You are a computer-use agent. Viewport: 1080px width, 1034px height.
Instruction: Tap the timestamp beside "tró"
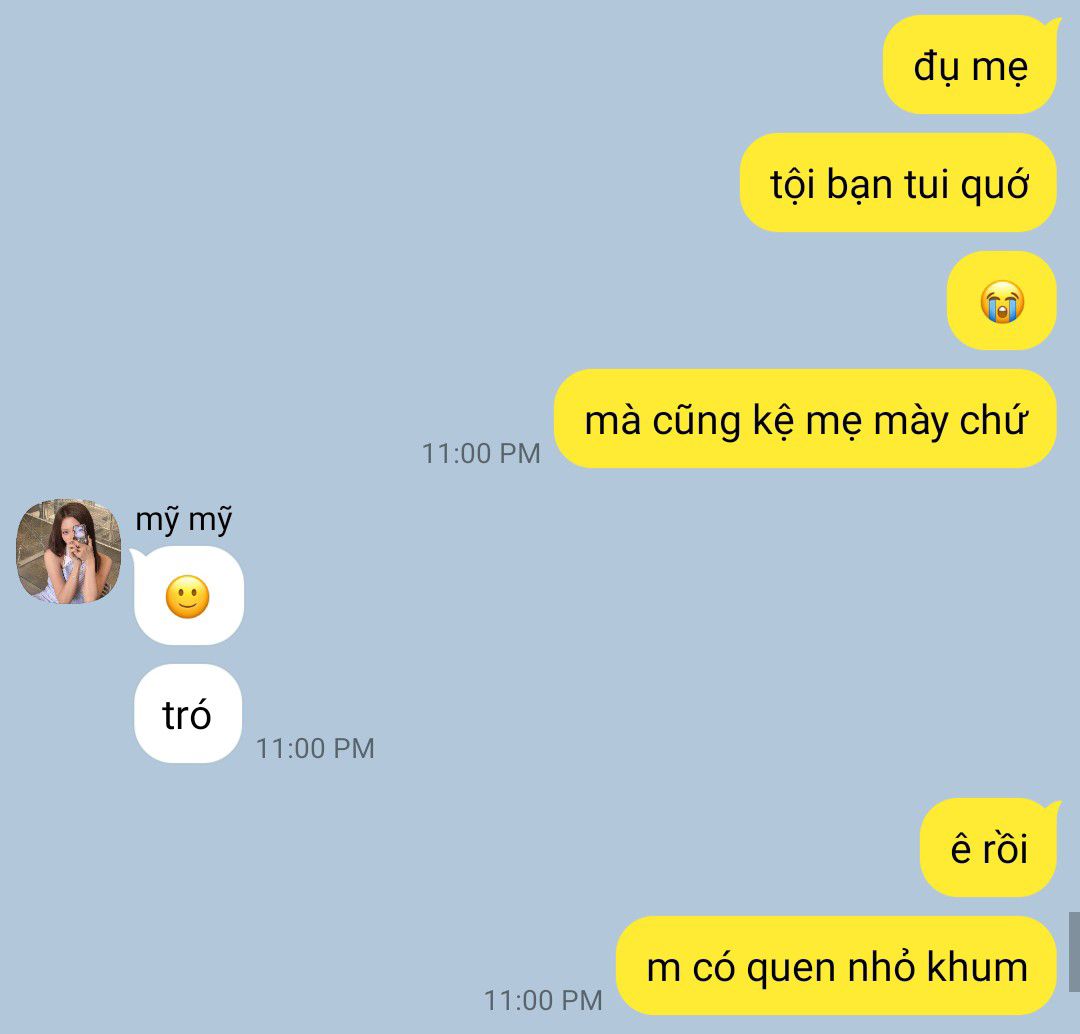pos(315,748)
